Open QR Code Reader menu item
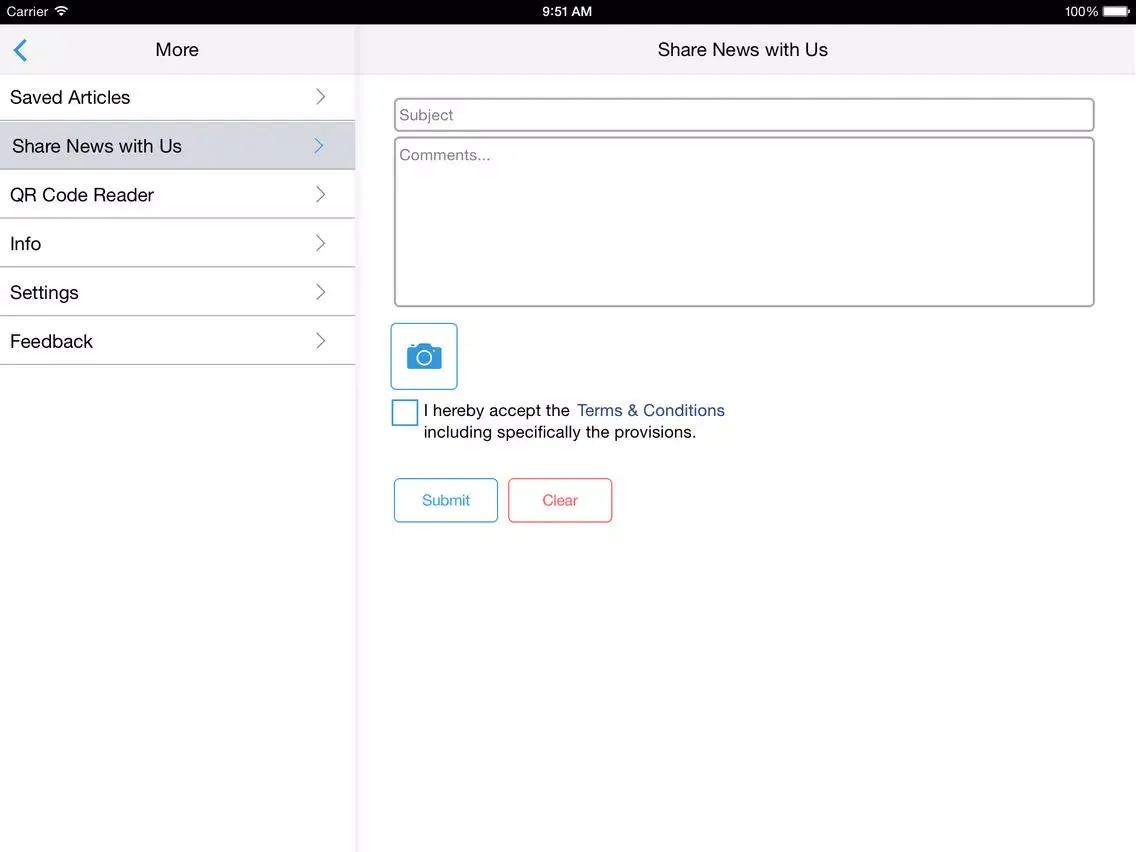 [178, 194]
